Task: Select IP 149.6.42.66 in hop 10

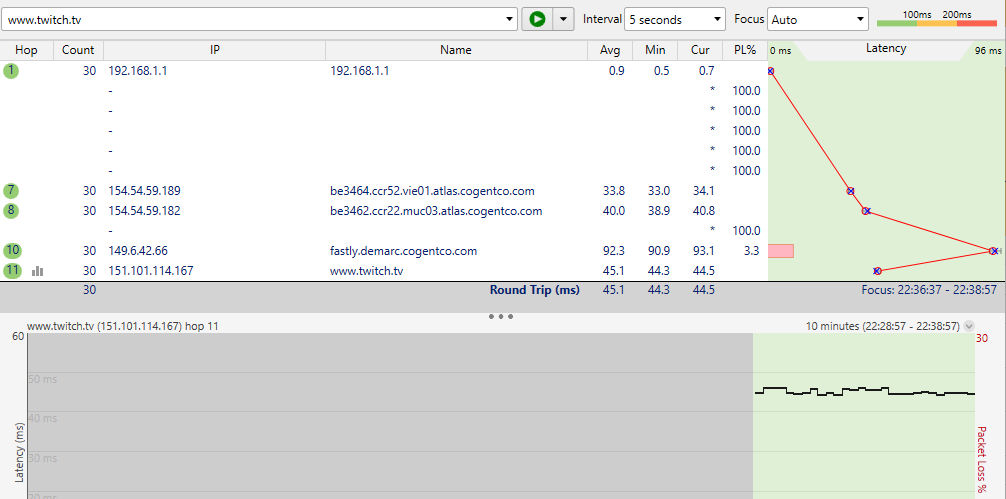Action: 138,251
